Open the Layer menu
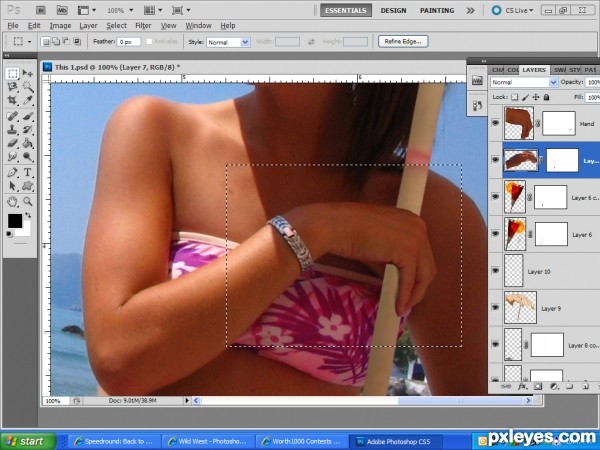600x450 pixels. pos(88,26)
